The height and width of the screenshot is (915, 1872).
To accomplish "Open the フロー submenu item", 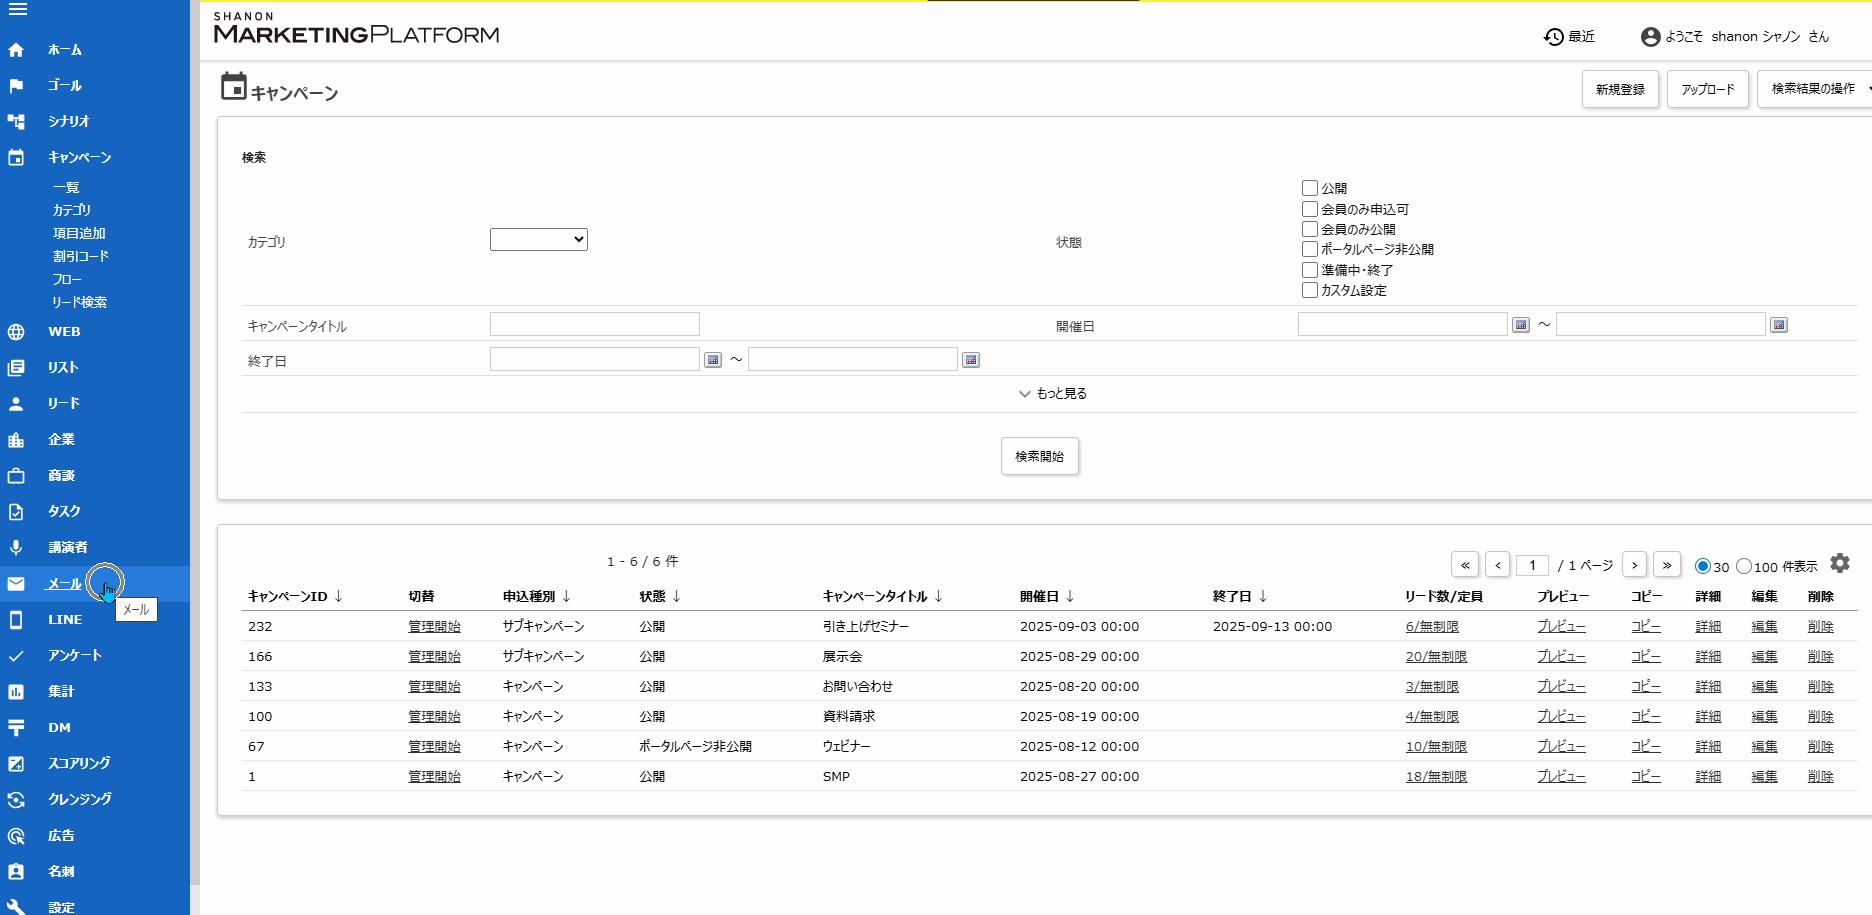I will 67,280.
